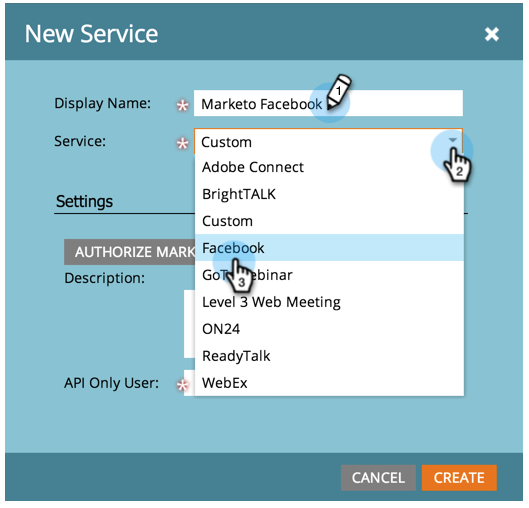The width and height of the screenshot is (529, 508).
Task: Click the Description label
Action: pyautogui.click(x=105, y=278)
